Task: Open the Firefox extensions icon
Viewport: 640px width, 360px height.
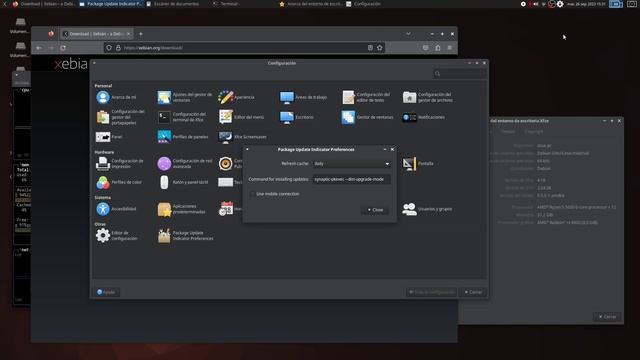Action: 438,48
